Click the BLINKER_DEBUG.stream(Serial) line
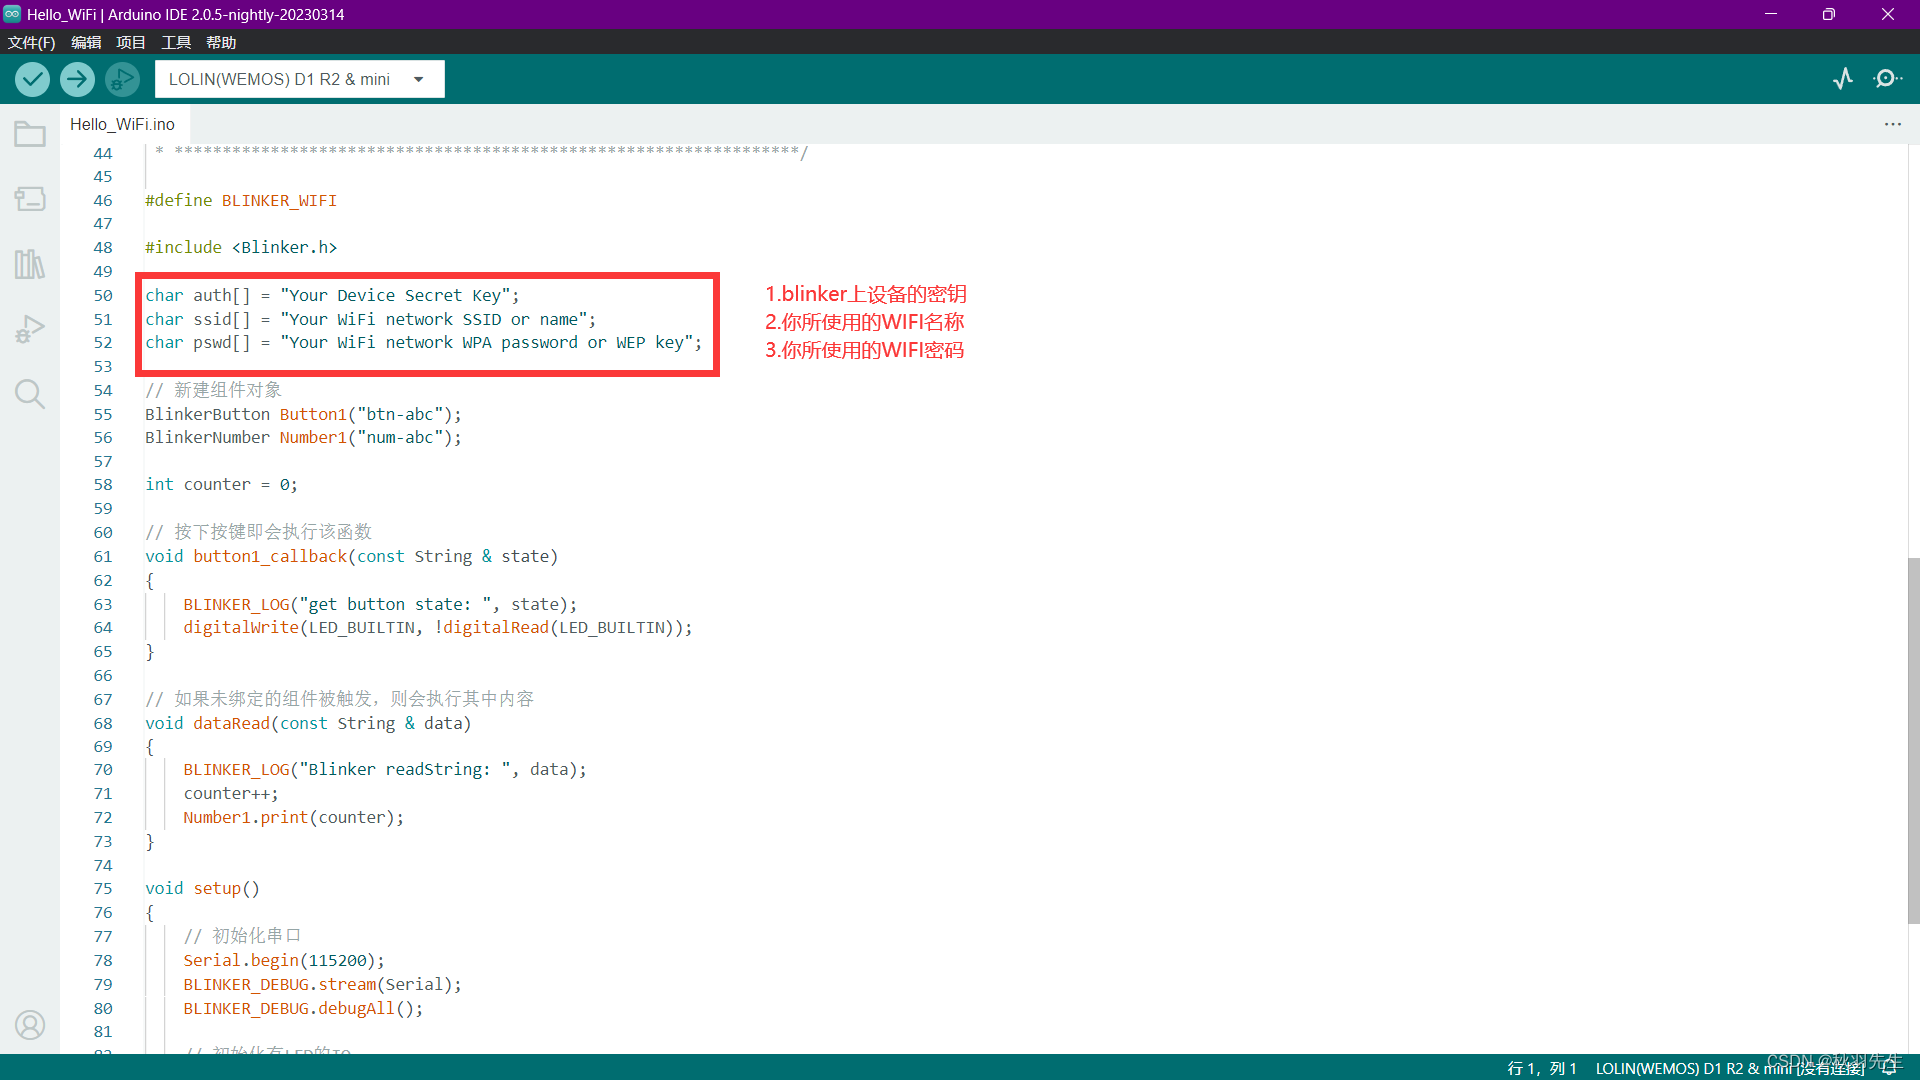Screen dimensions: 1920x1080 coord(322,984)
